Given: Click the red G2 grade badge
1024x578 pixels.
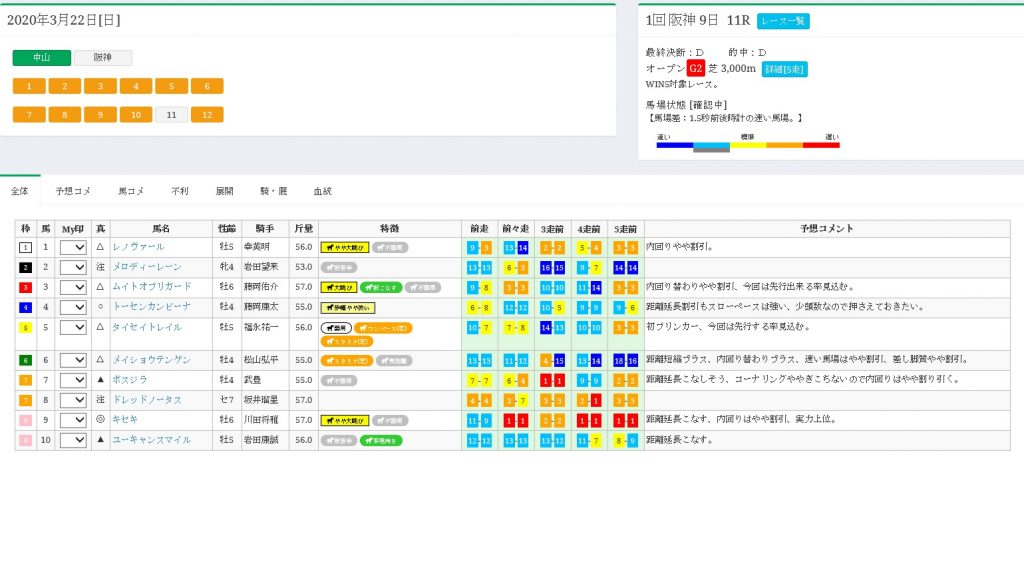Looking at the screenshot, I should 696,68.
